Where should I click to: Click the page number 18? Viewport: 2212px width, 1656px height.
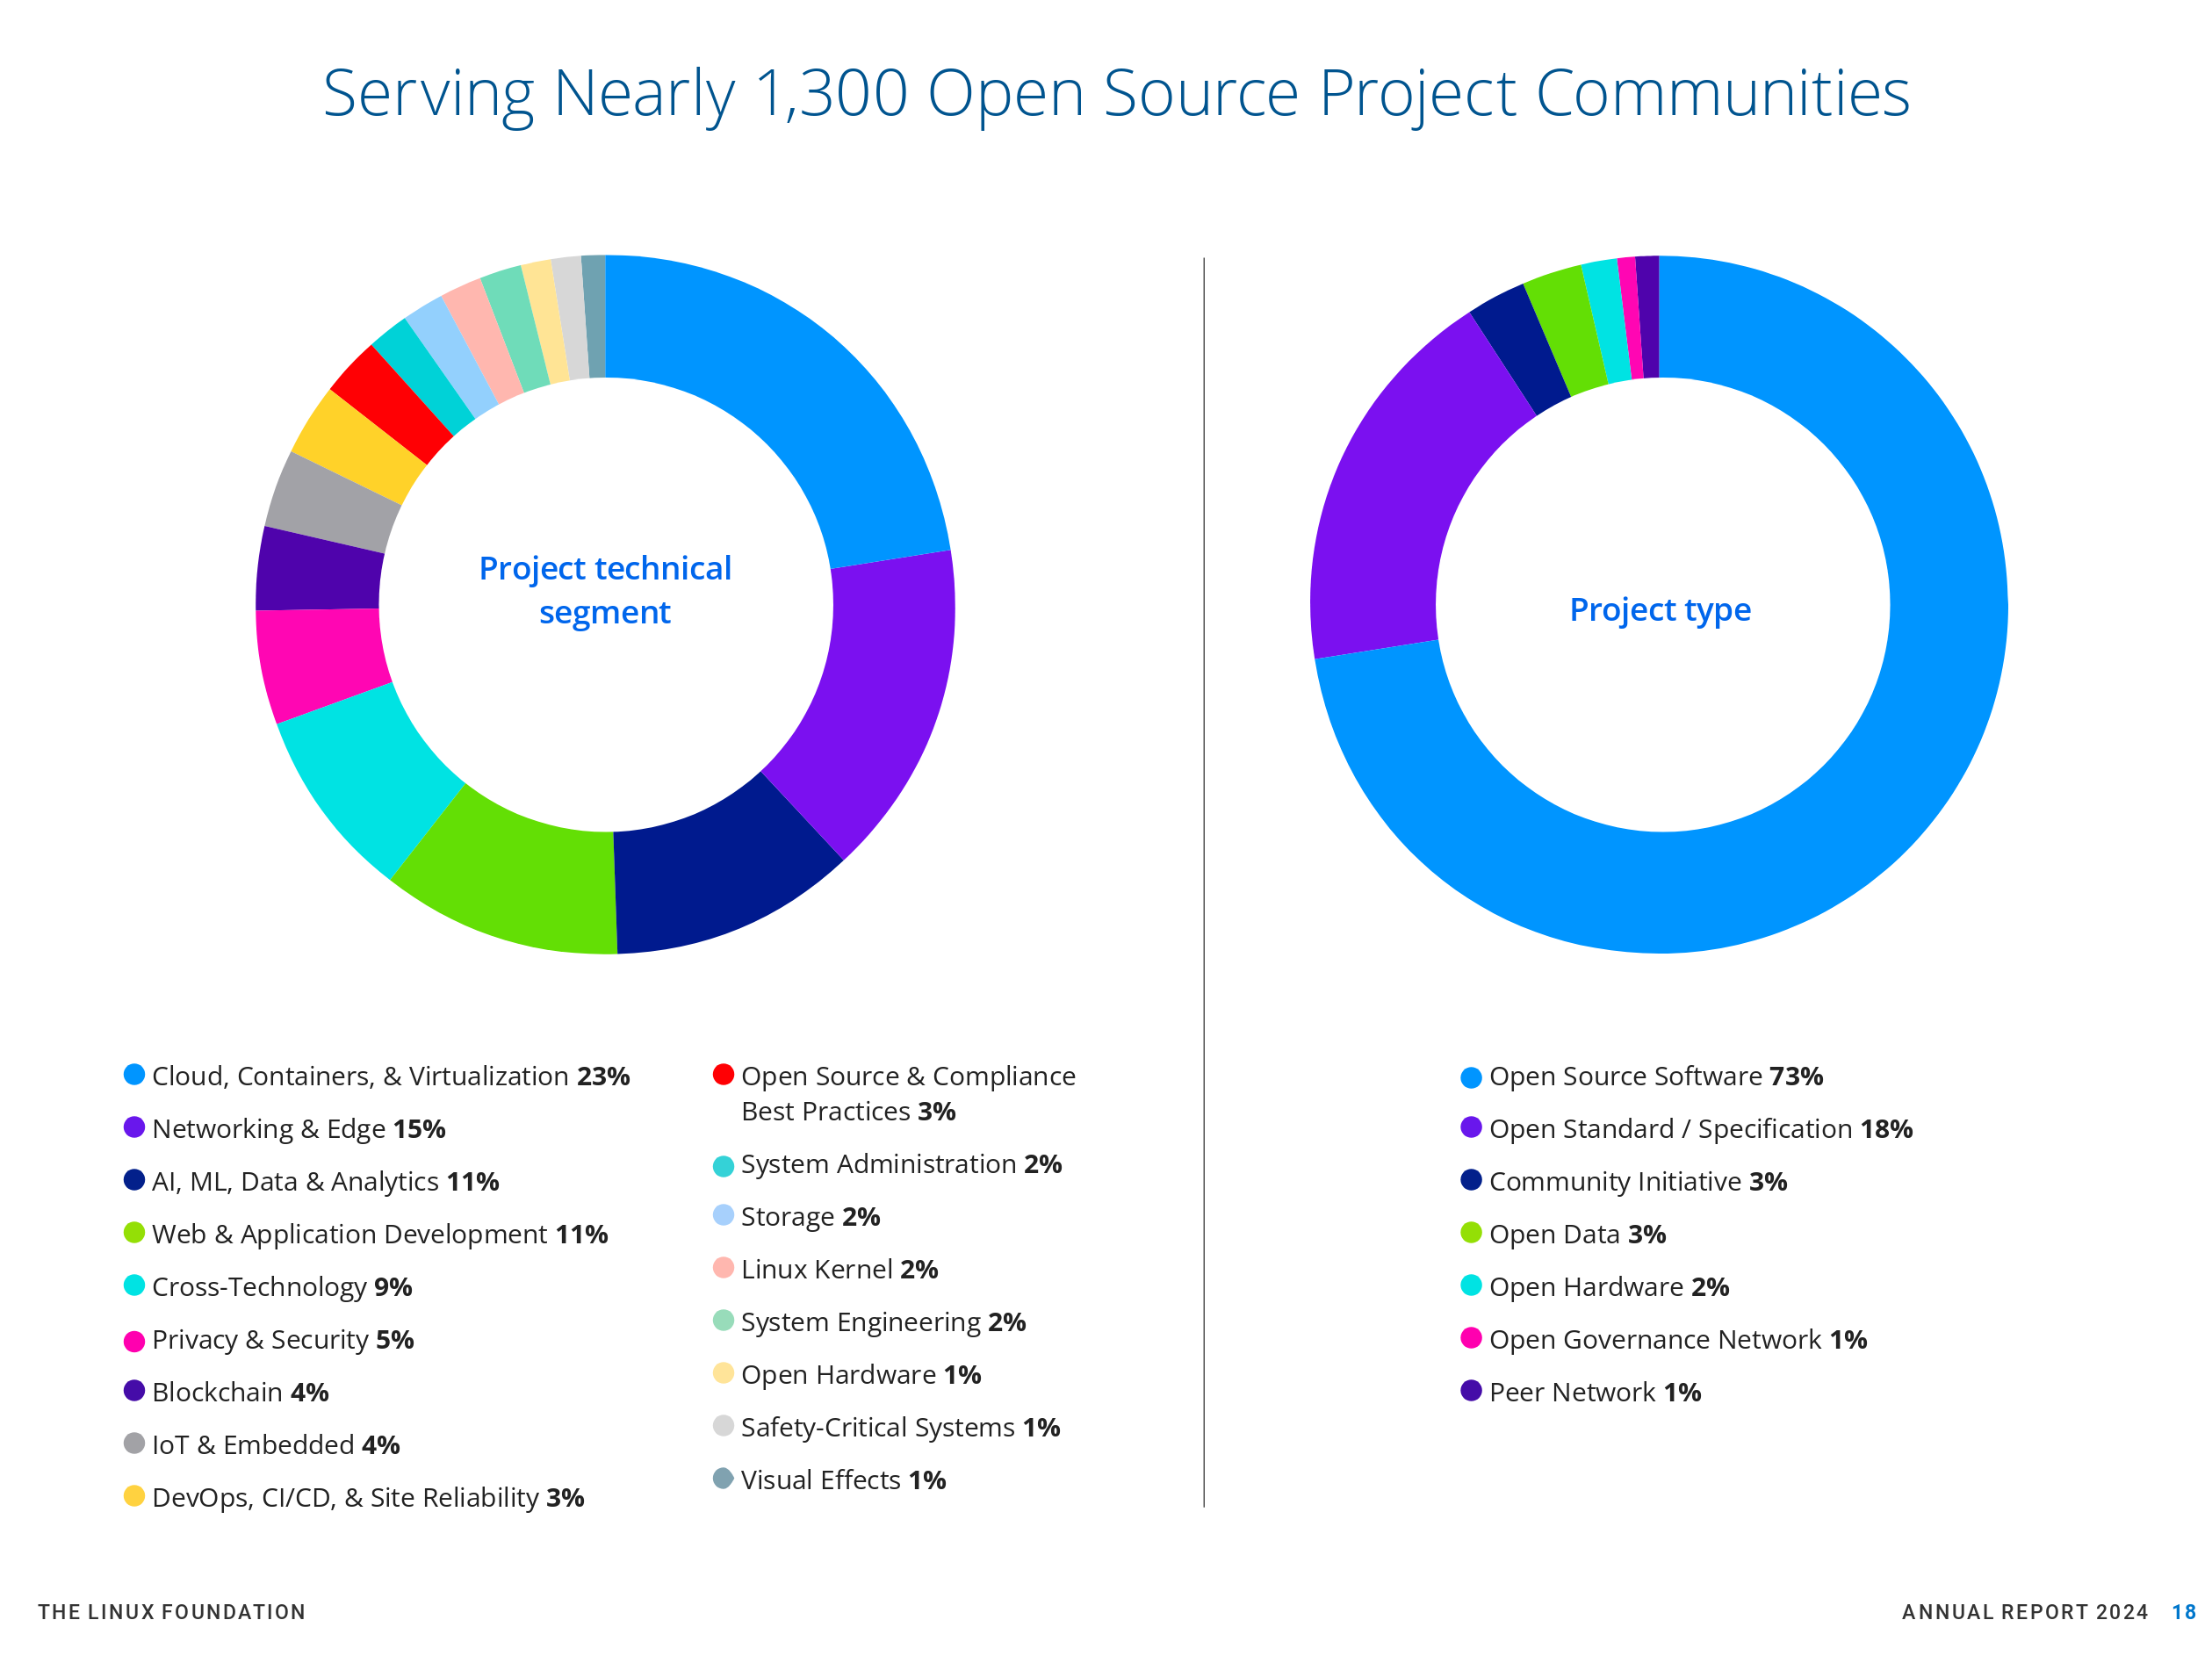click(x=2184, y=1612)
